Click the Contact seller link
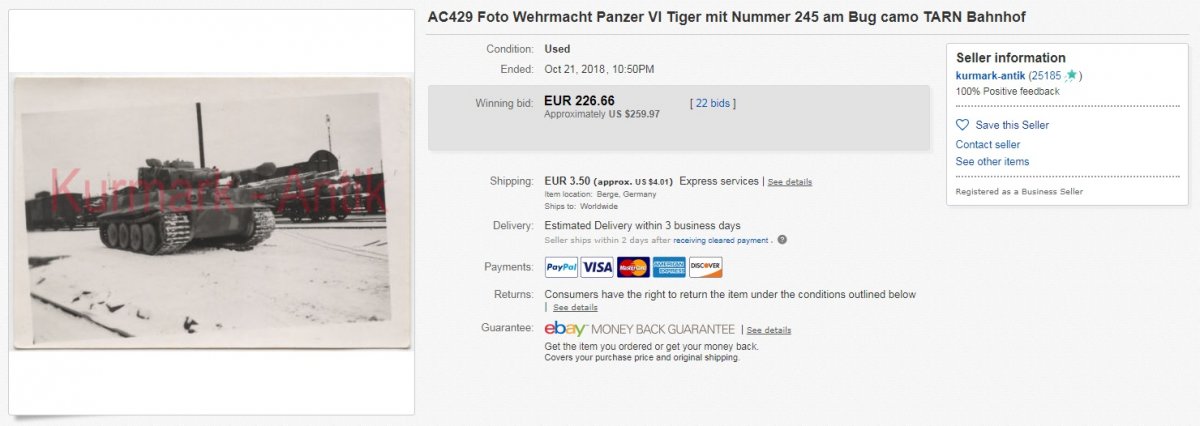This screenshot has height=426, width=1200. point(988,144)
